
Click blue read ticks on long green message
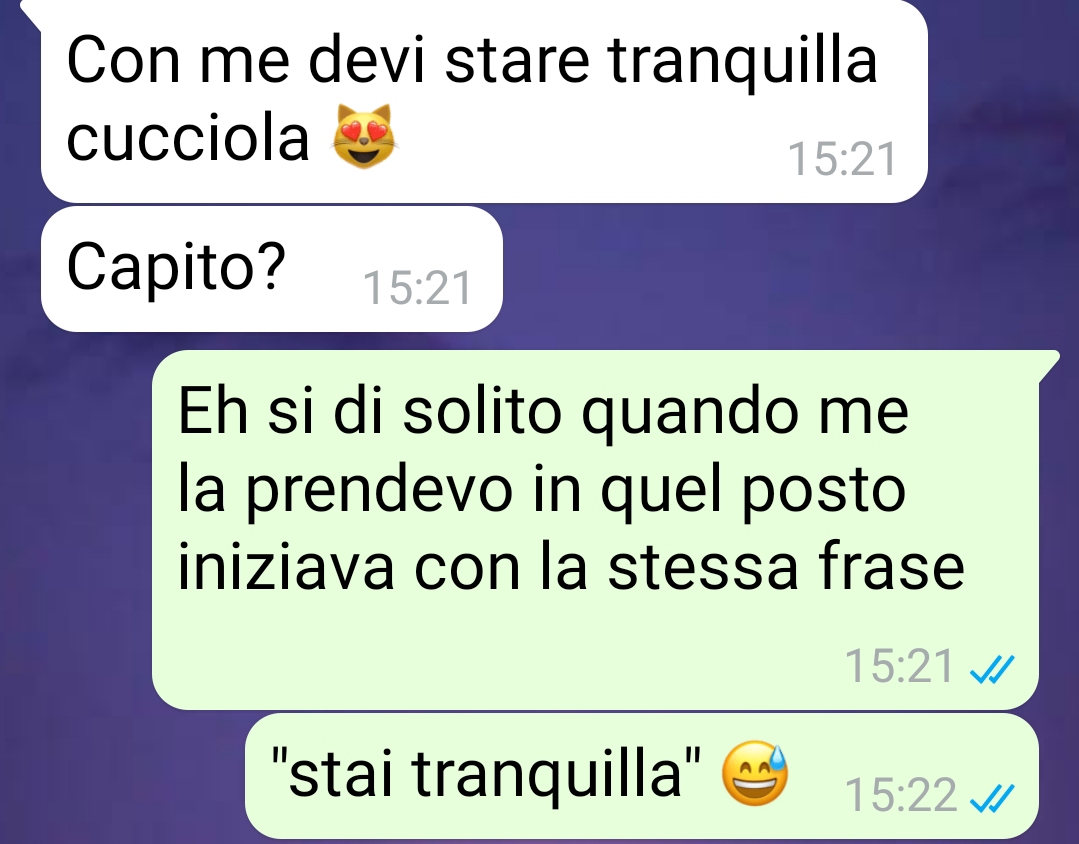point(992,669)
